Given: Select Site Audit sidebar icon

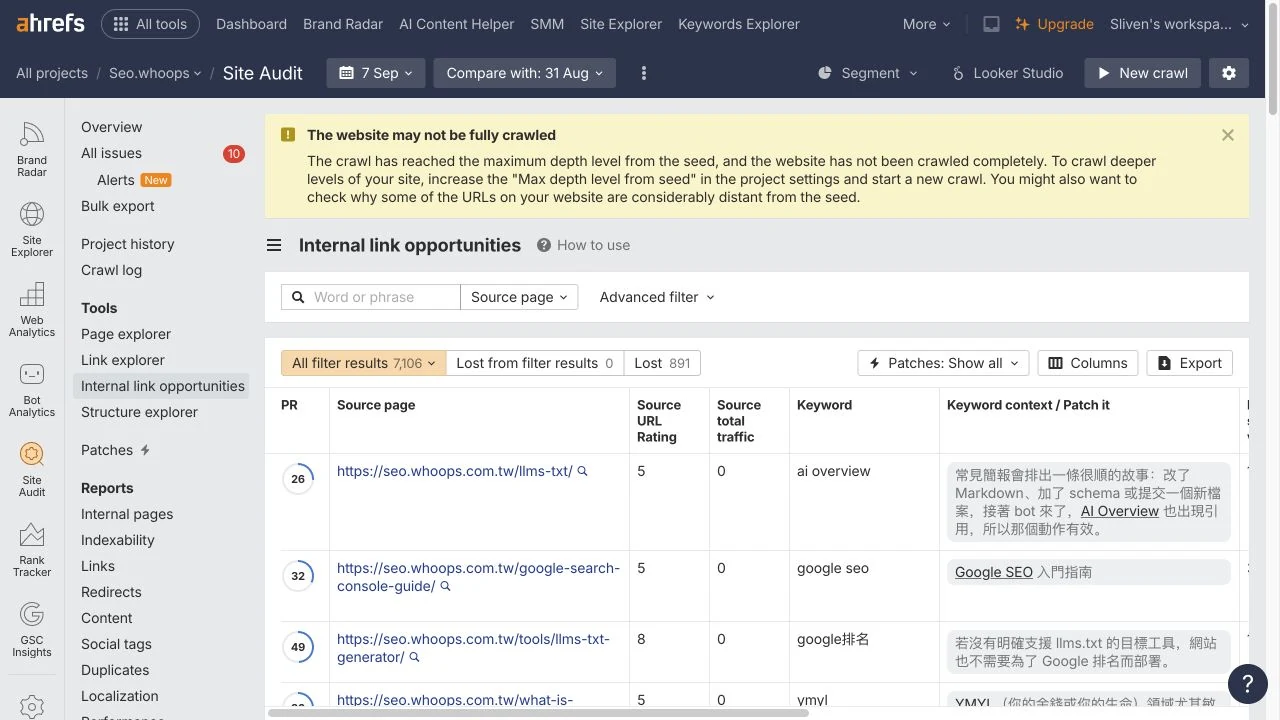Looking at the screenshot, I should (x=32, y=470).
